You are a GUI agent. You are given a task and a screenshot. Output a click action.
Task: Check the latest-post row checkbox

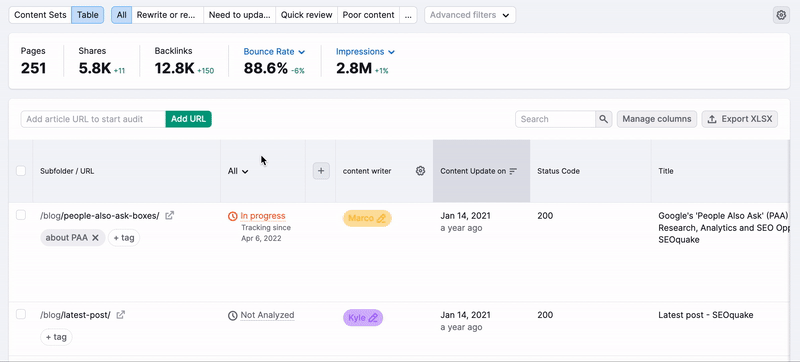[21, 314]
